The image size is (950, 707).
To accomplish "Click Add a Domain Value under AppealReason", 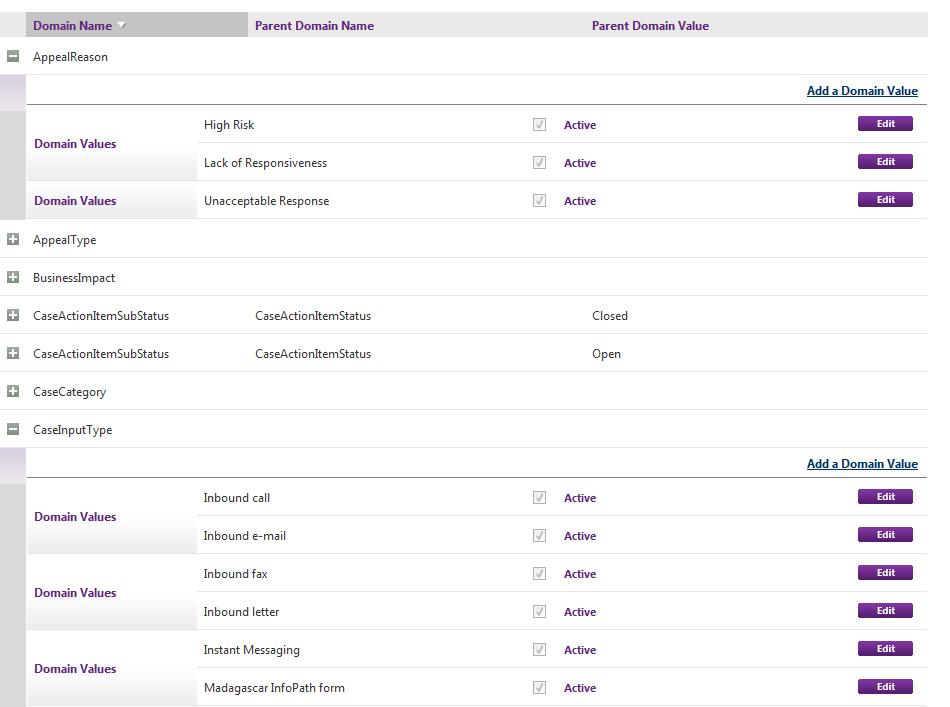I will click(x=862, y=91).
